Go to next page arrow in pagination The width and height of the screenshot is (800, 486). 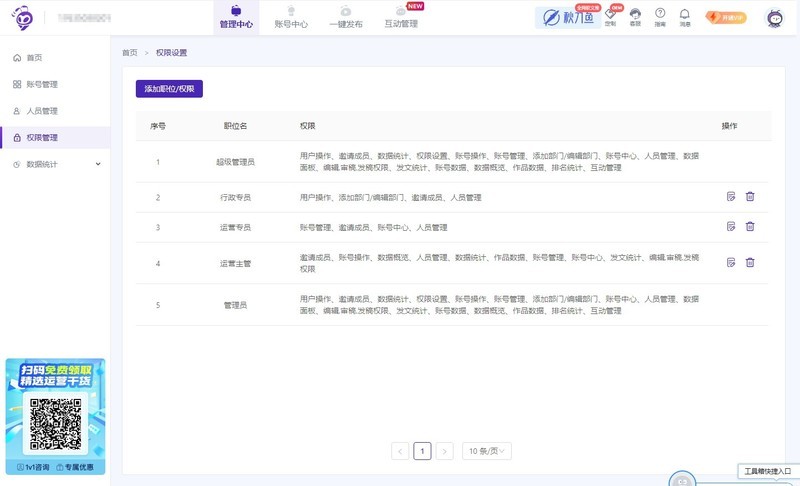(x=445, y=452)
